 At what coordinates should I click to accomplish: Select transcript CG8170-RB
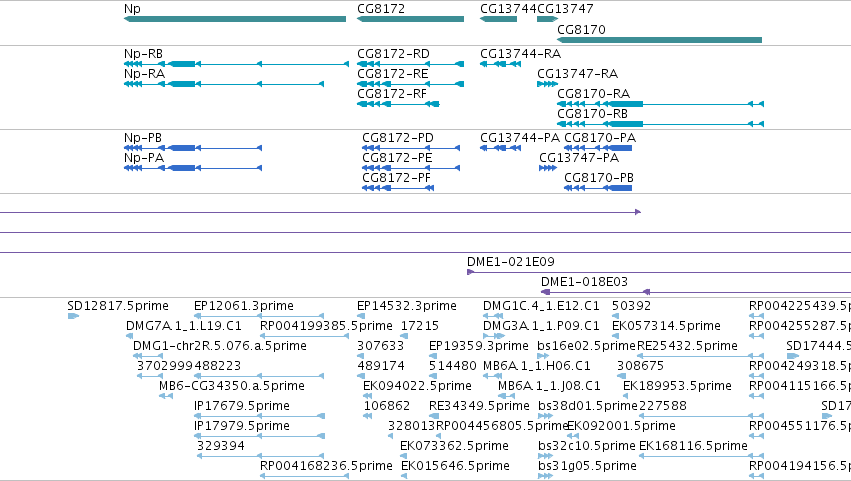[593, 114]
